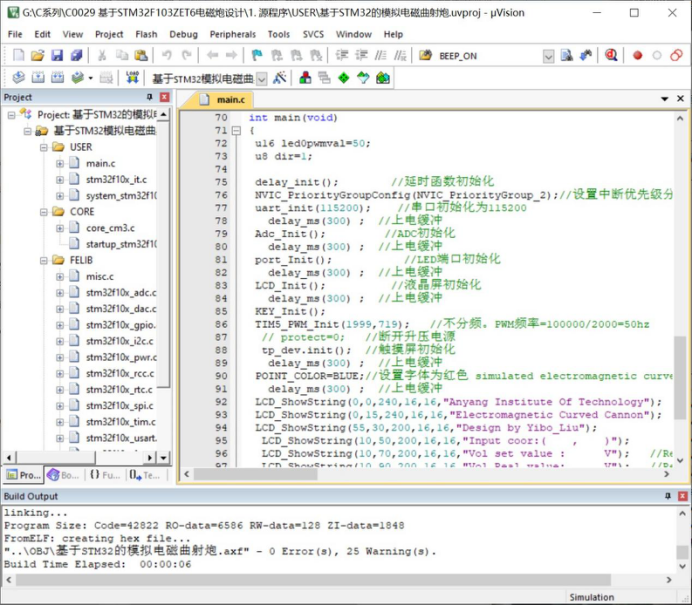Insert breakpoint with the red circle icon

(x=637, y=55)
